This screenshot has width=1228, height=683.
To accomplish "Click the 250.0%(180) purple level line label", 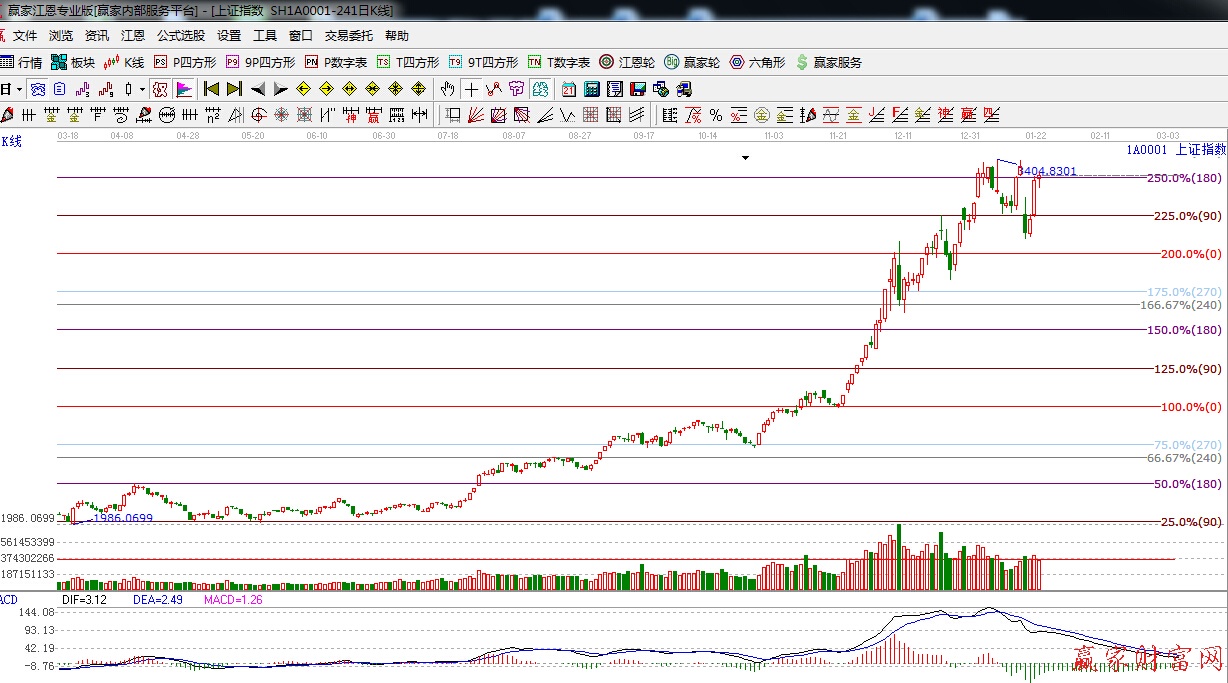I will [1183, 178].
